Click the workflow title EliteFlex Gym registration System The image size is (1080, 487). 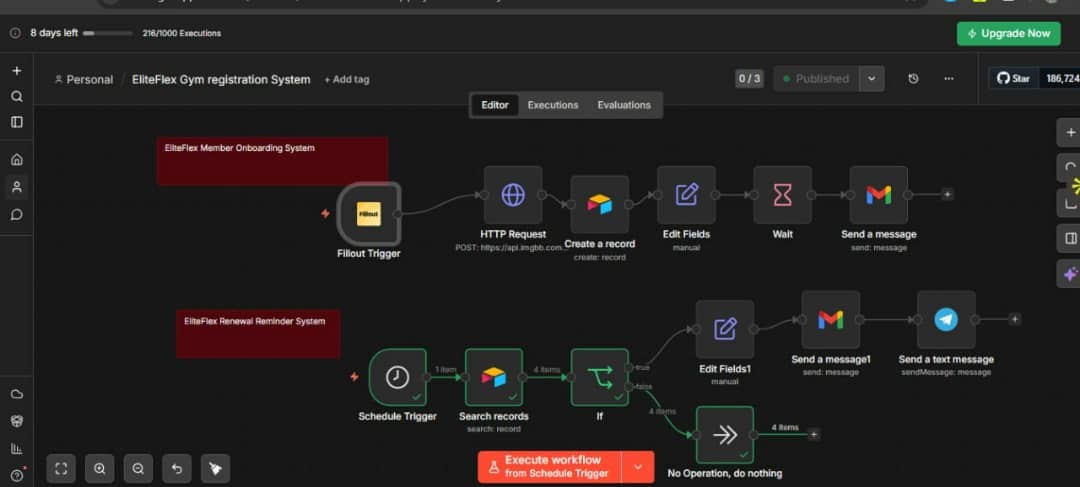[221, 79]
